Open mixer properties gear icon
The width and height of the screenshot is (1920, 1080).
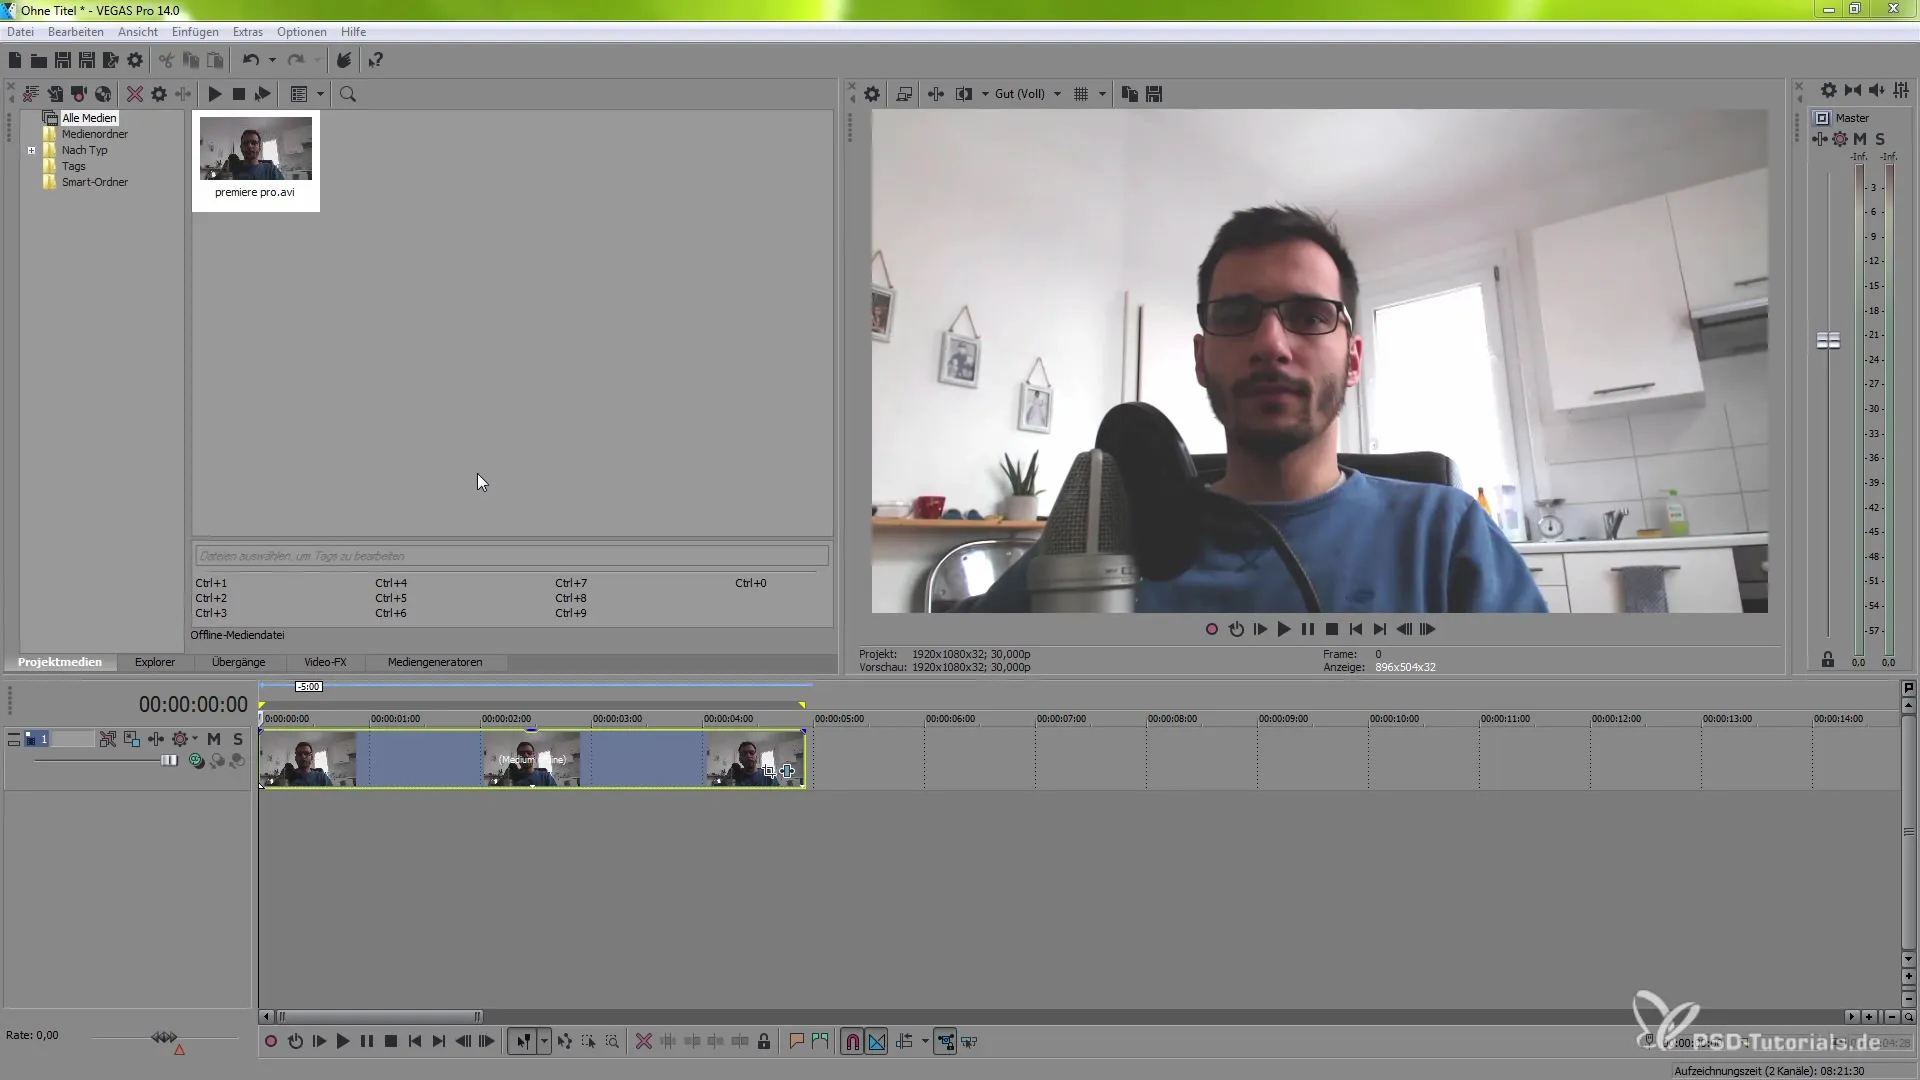coord(1828,91)
